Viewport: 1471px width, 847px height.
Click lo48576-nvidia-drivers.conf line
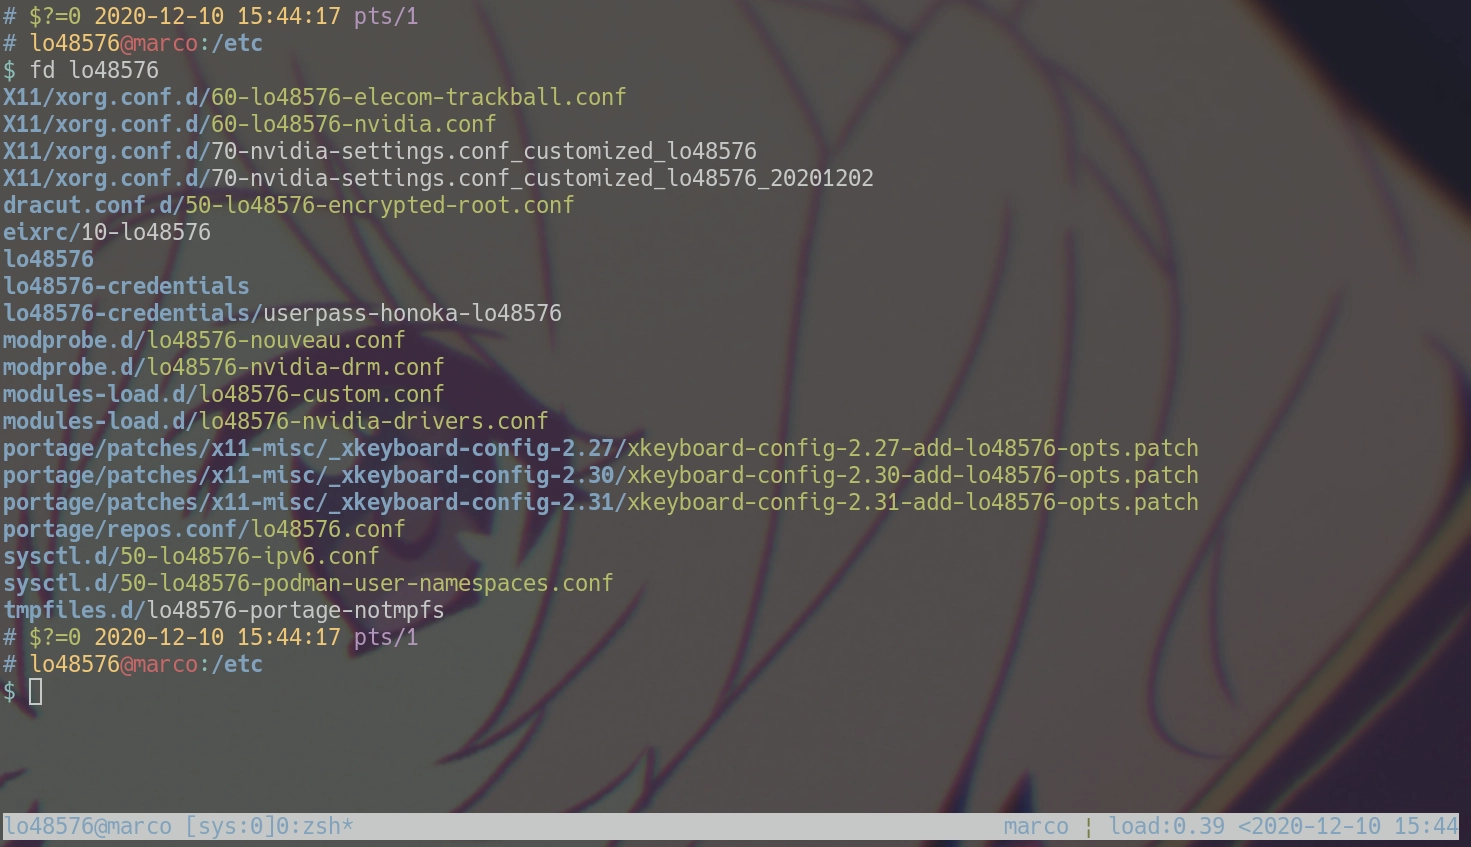tap(275, 421)
